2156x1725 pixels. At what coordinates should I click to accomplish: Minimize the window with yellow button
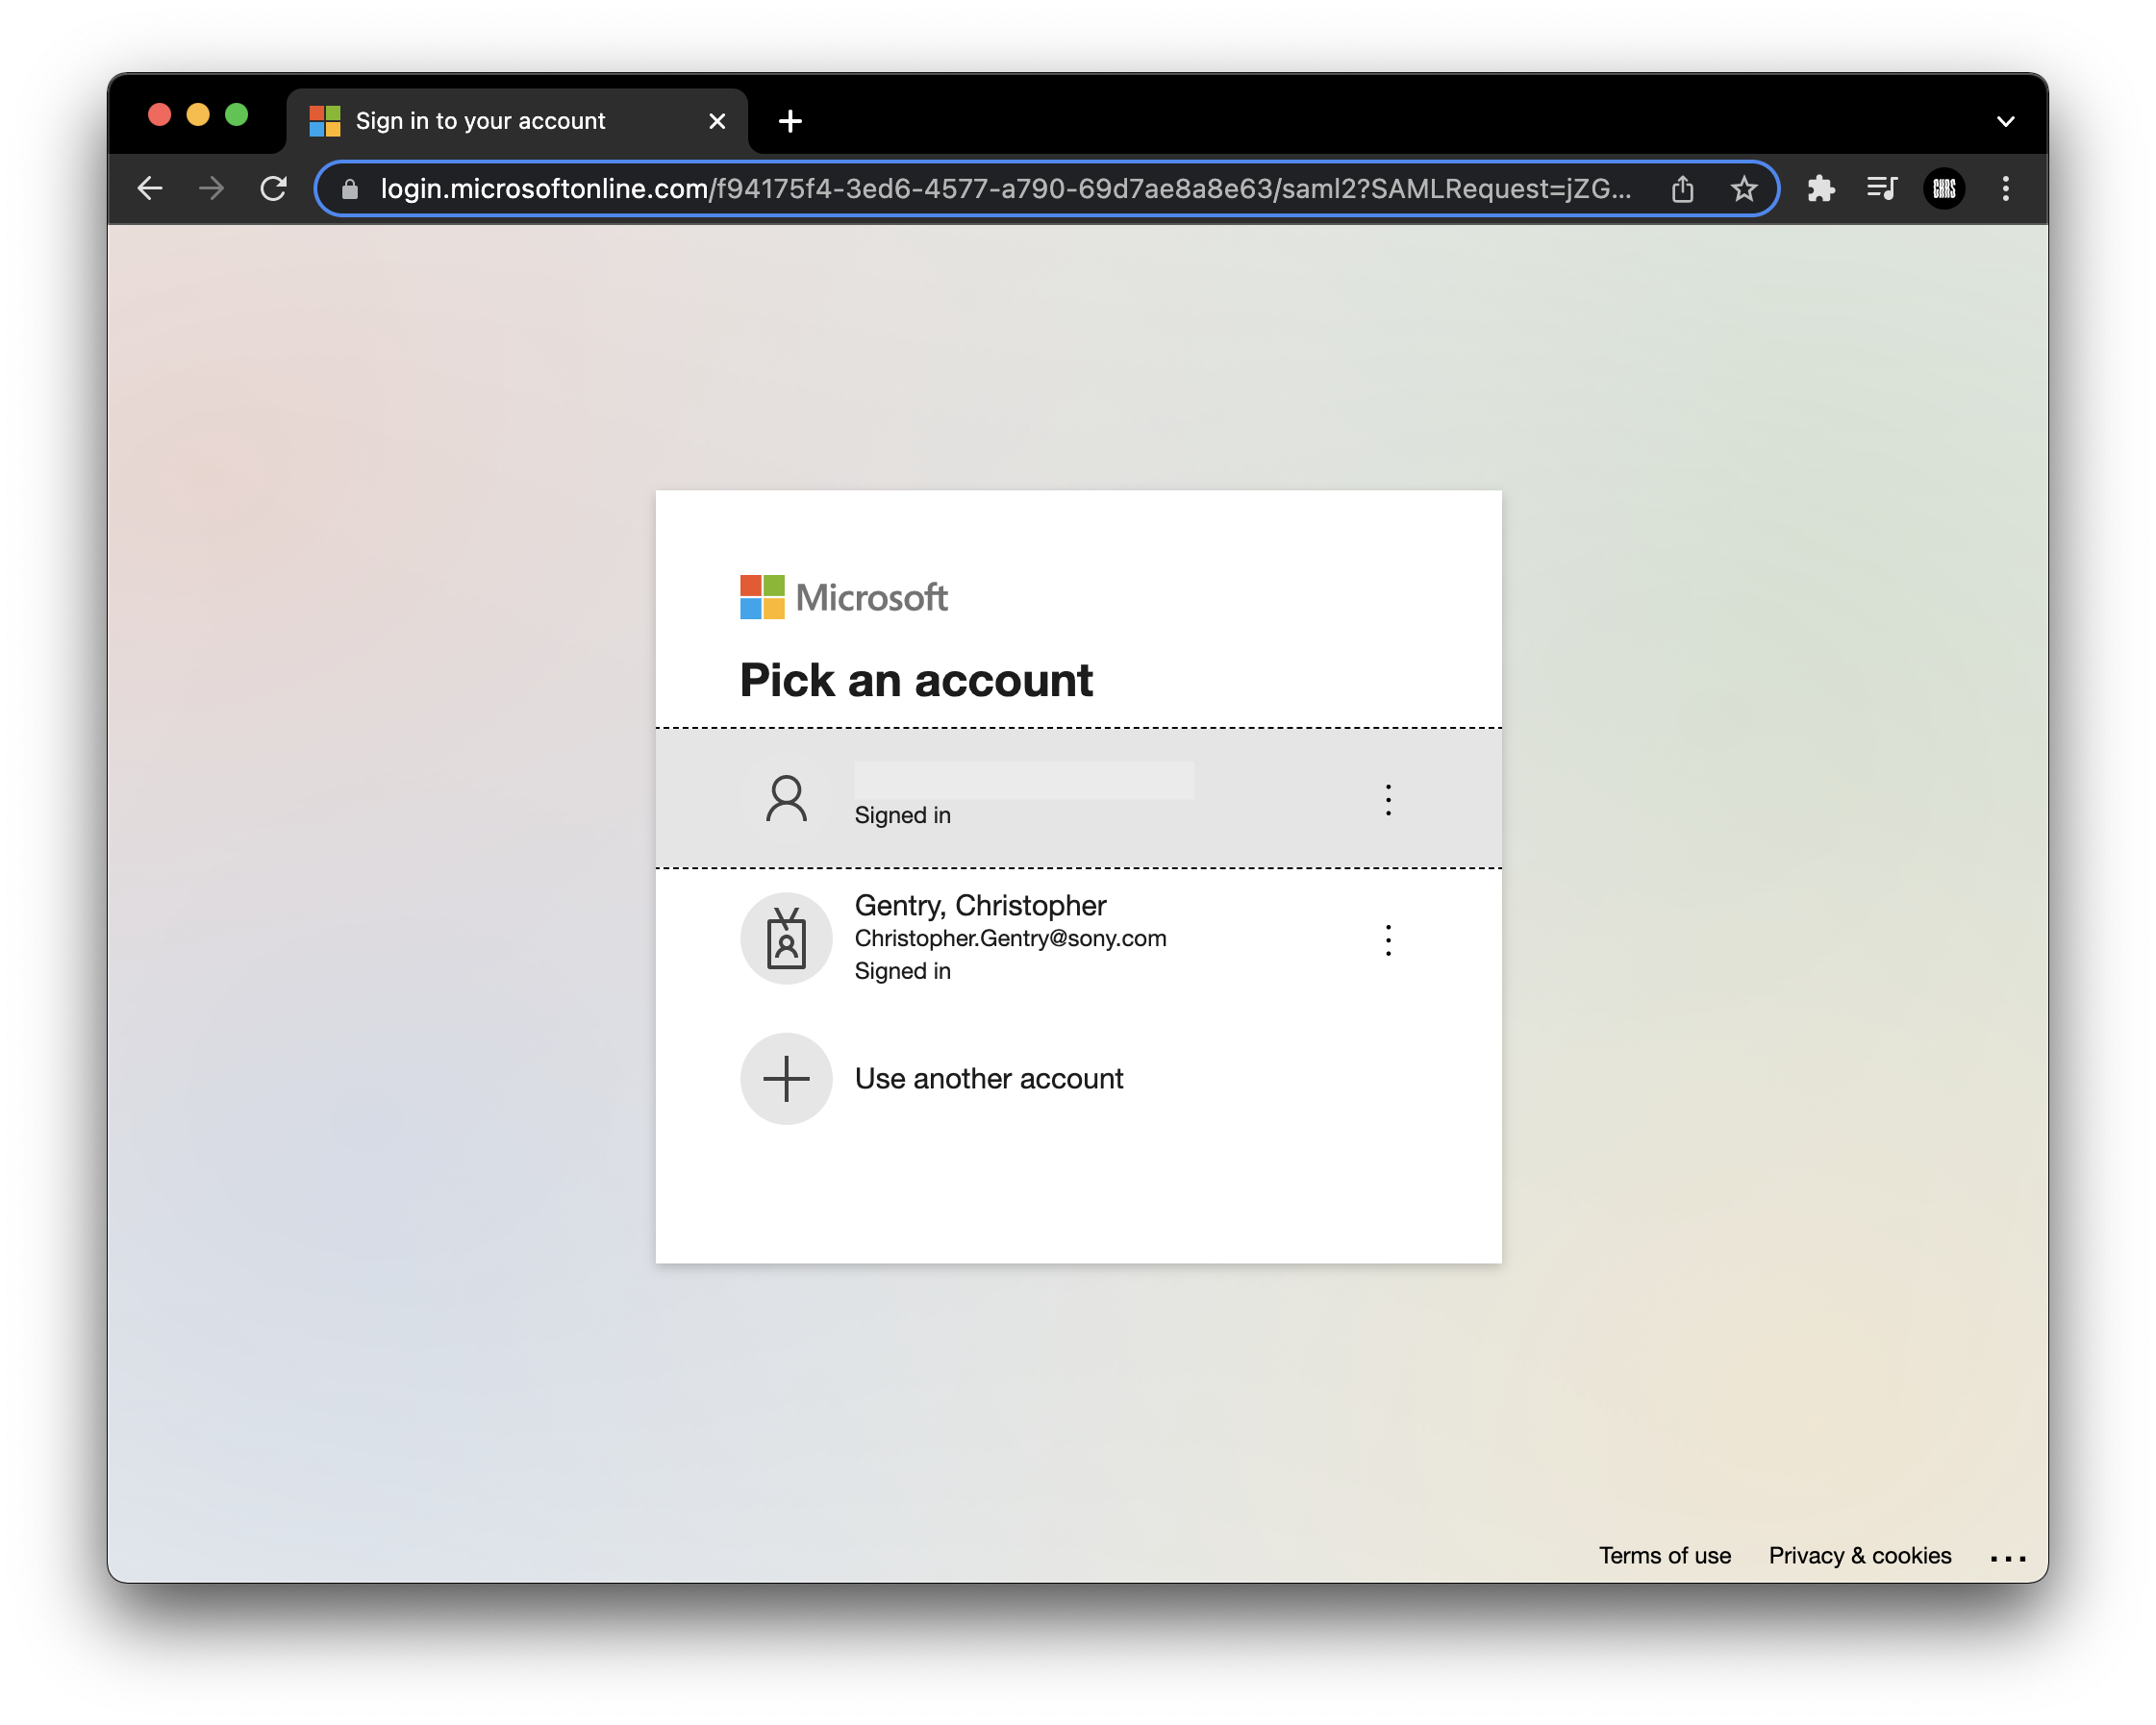(x=198, y=115)
